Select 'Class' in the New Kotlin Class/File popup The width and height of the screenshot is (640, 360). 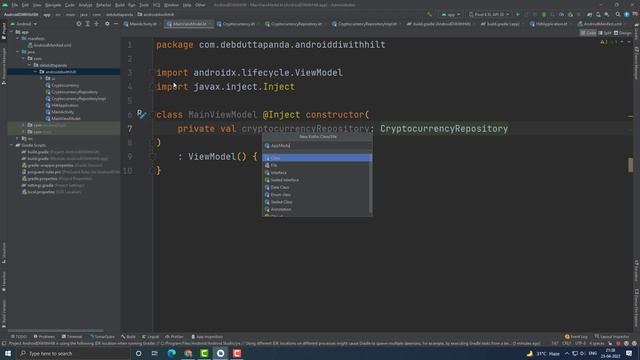point(317,158)
